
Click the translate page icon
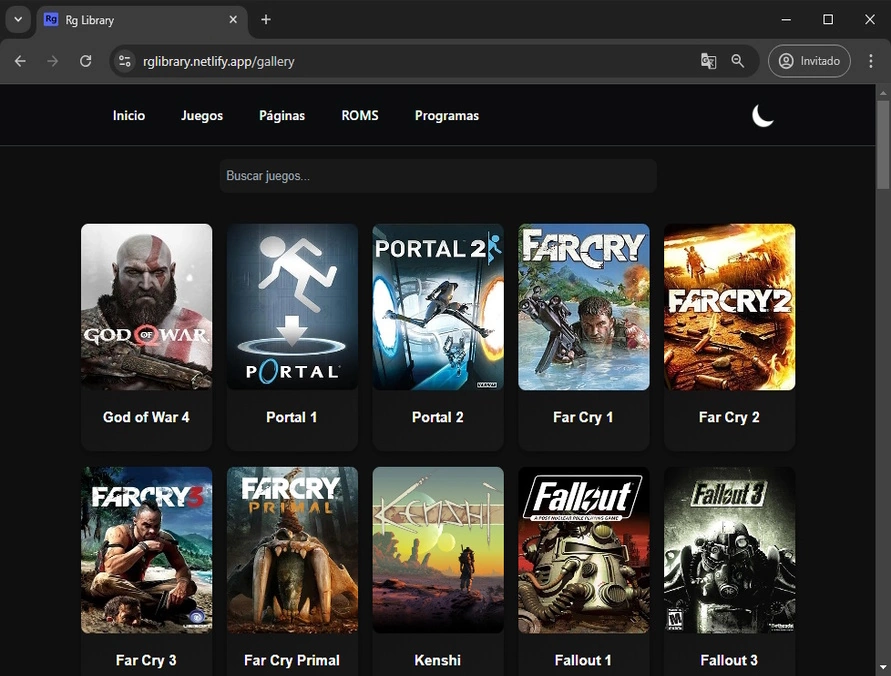point(708,61)
